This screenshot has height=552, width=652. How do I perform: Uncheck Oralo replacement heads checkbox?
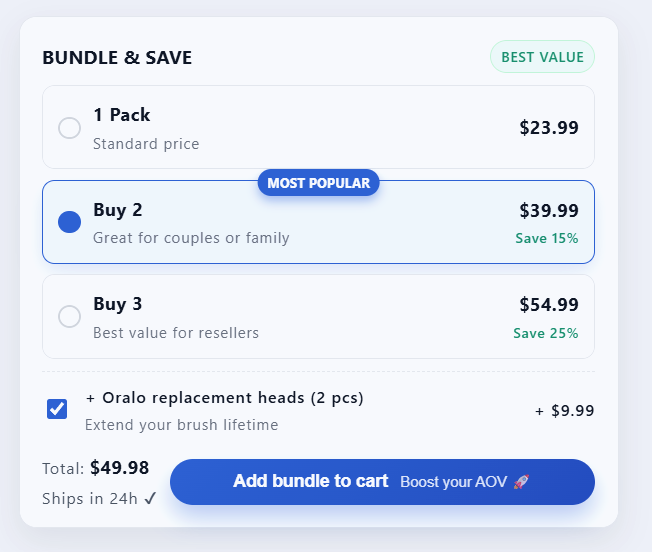[57, 408]
